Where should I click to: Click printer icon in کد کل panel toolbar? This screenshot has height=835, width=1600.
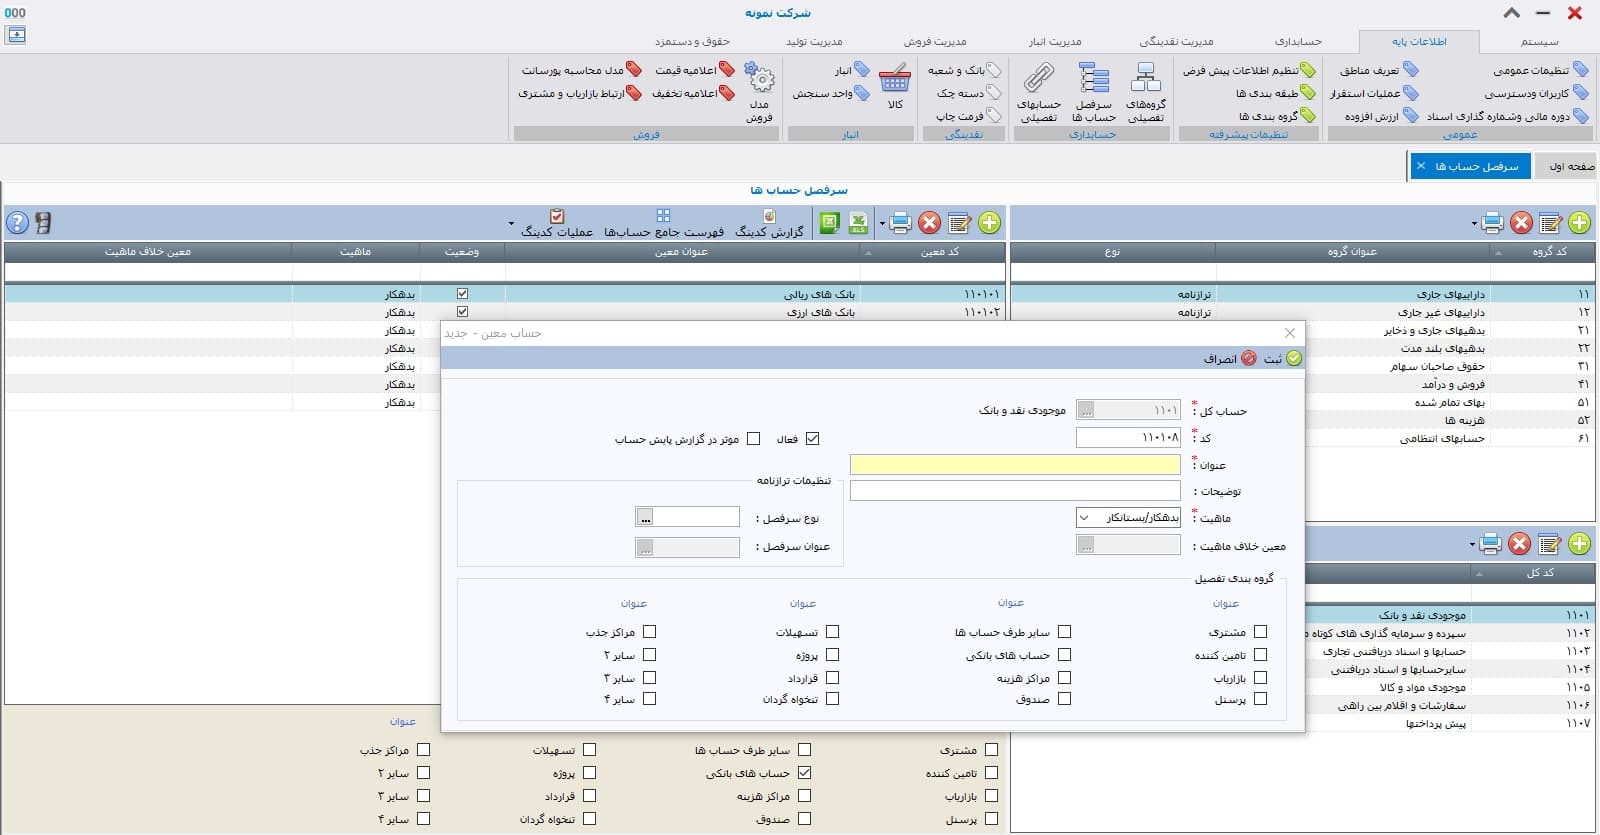1491,544
